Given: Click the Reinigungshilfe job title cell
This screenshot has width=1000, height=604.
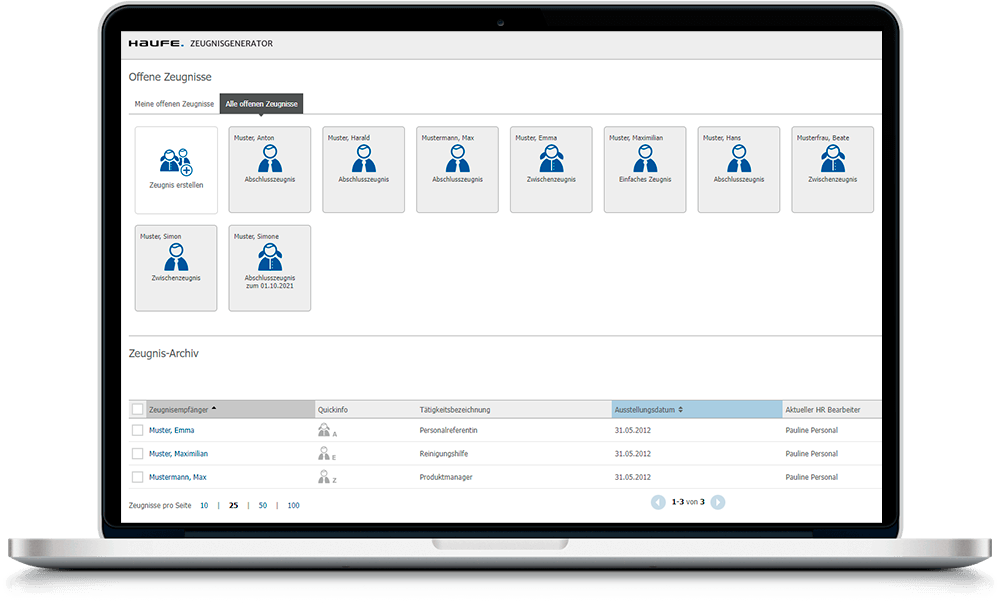Looking at the screenshot, I should (x=444, y=453).
